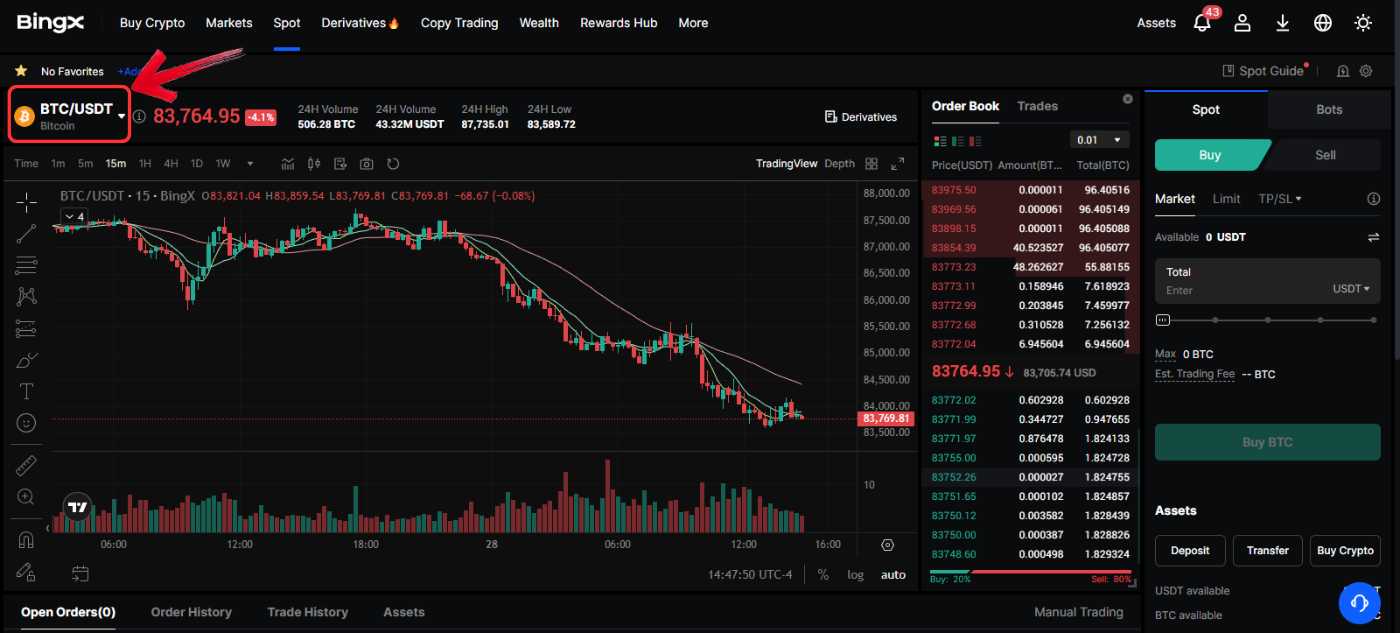The image size is (1400, 633).
Task: Show bids-only order book view
Action: 958,141
